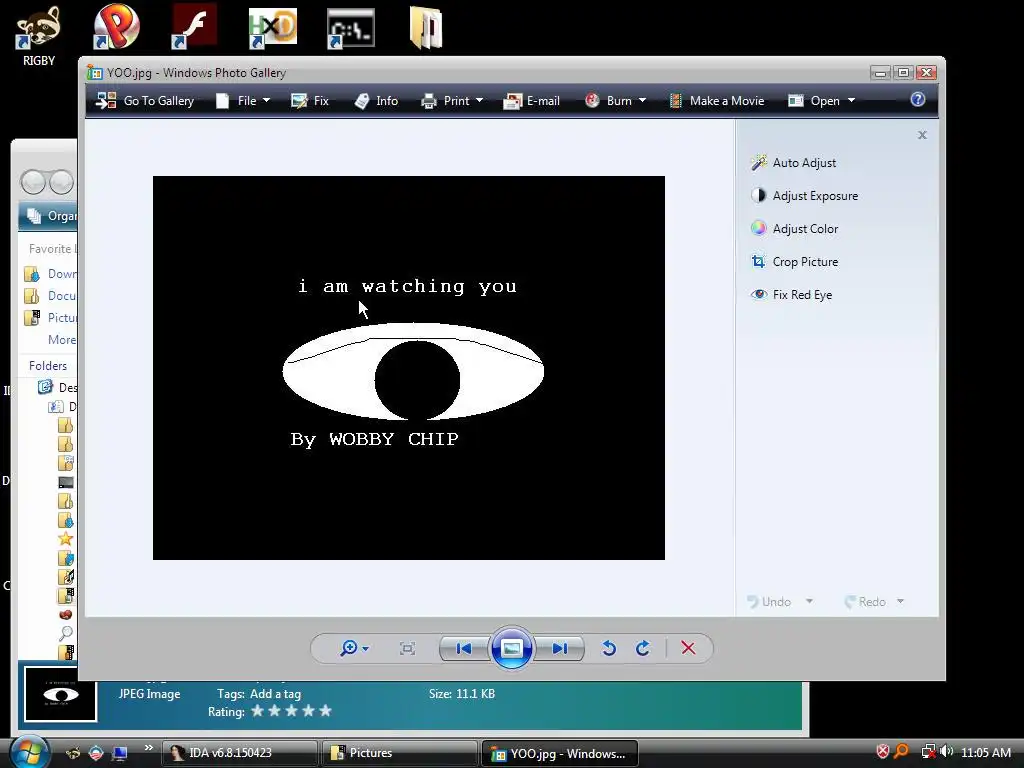Open the Undo dropdown arrow
The height and width of the screenshot is (768, 1024).
[x=809, y=601]
